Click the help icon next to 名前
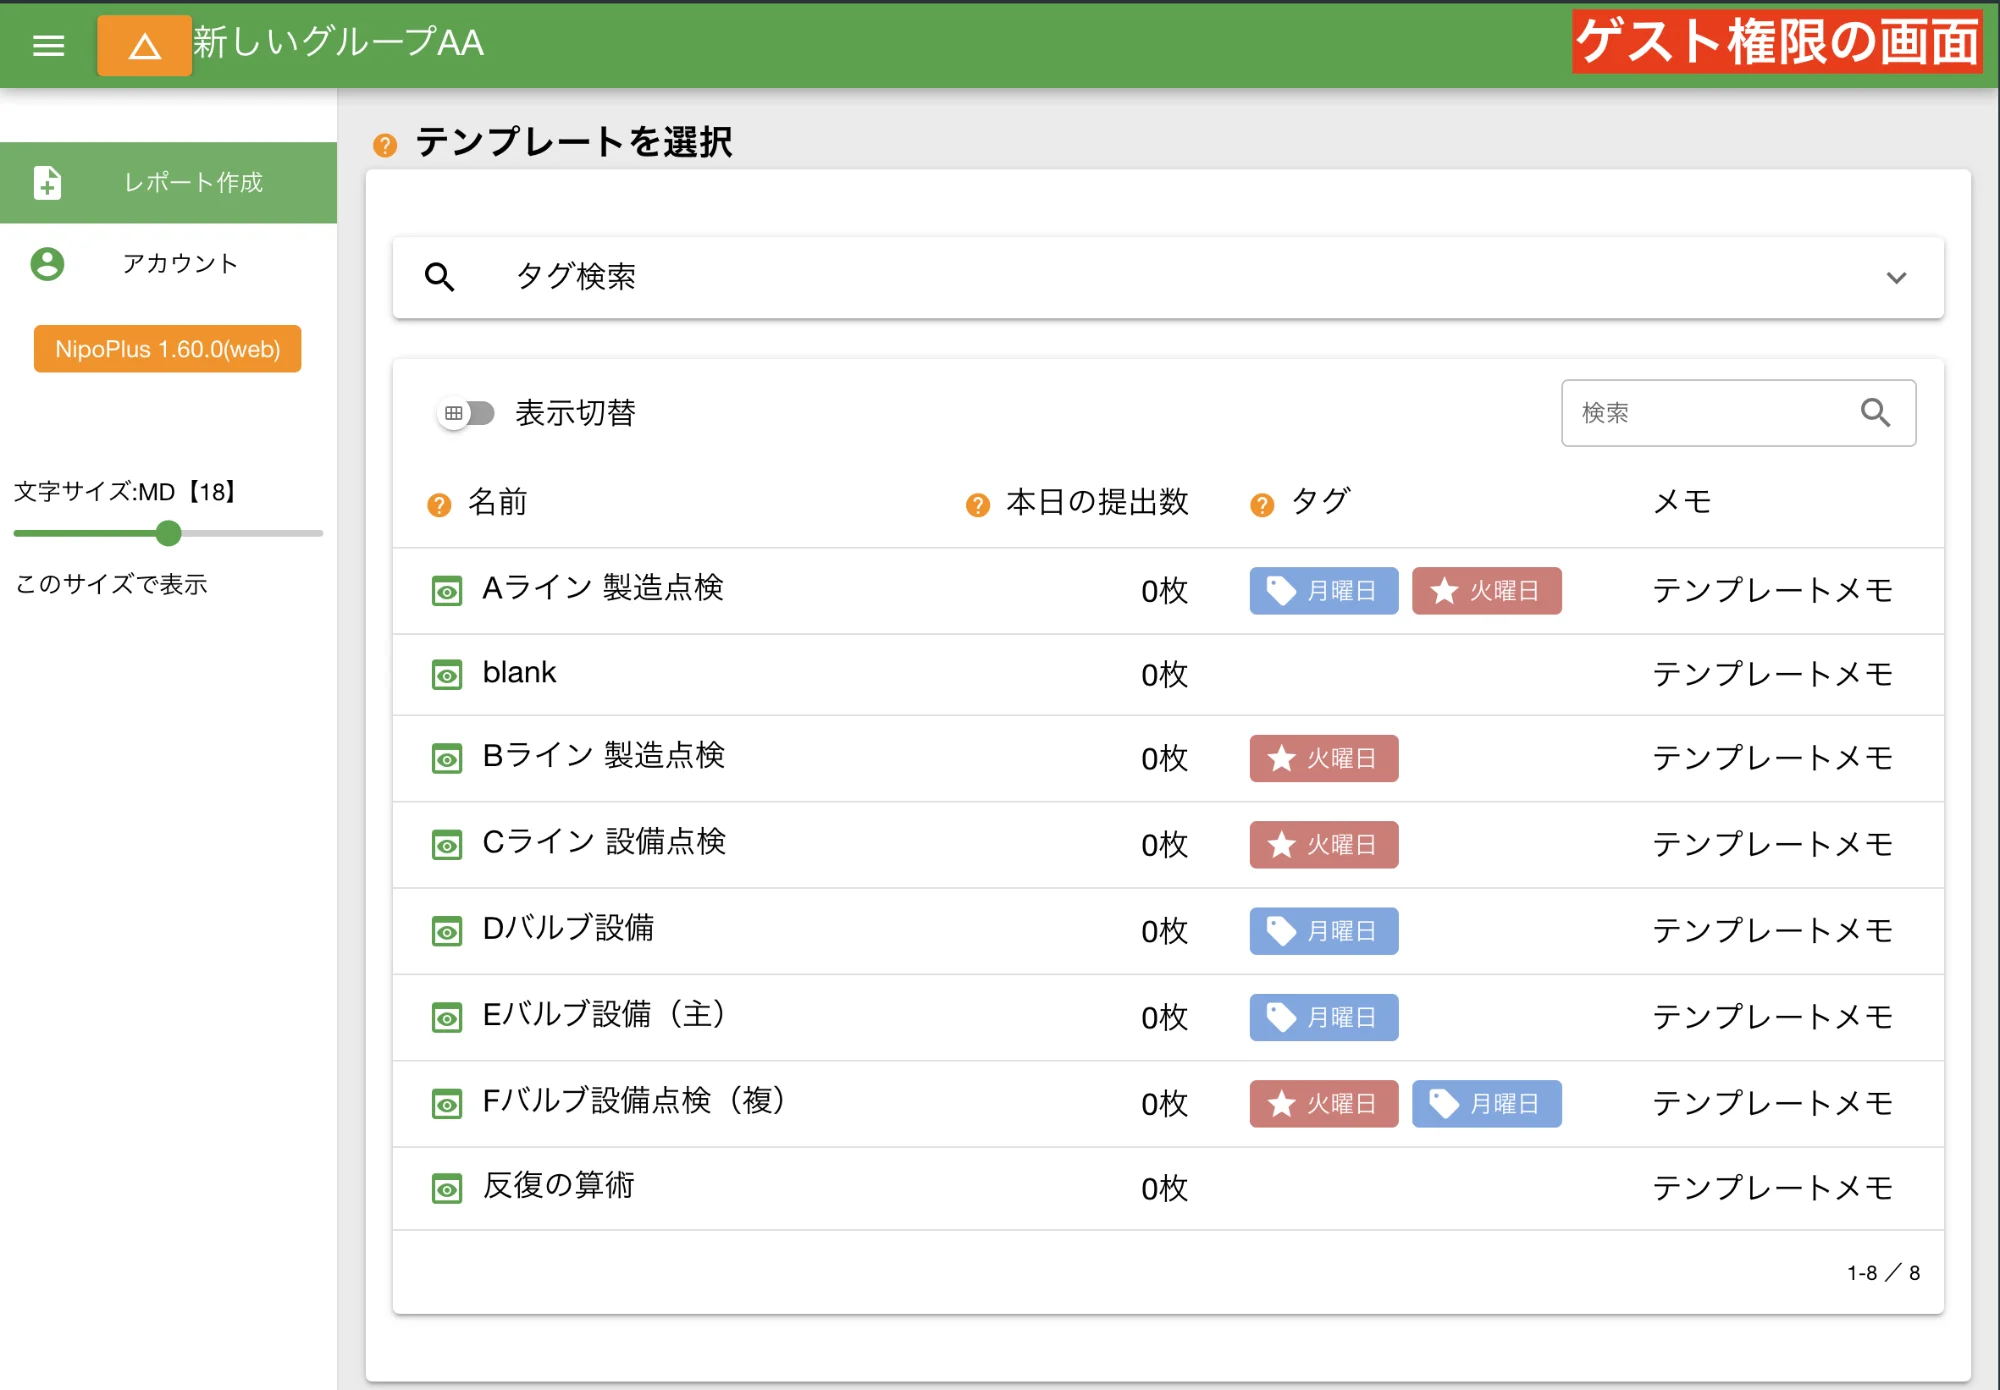The height and width of the screenshot is (1390, 2000). [439, 505]
